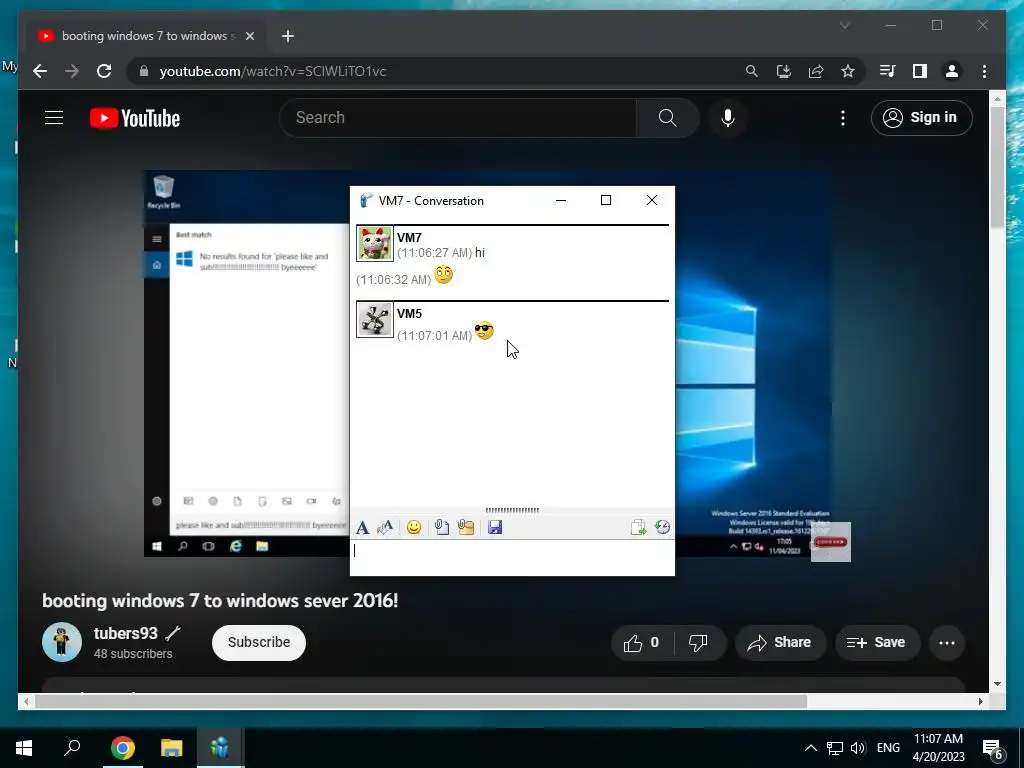1024x768 pixels.
Task: Open File Explorer from the taskbar
Action: [x=172, y=748]
